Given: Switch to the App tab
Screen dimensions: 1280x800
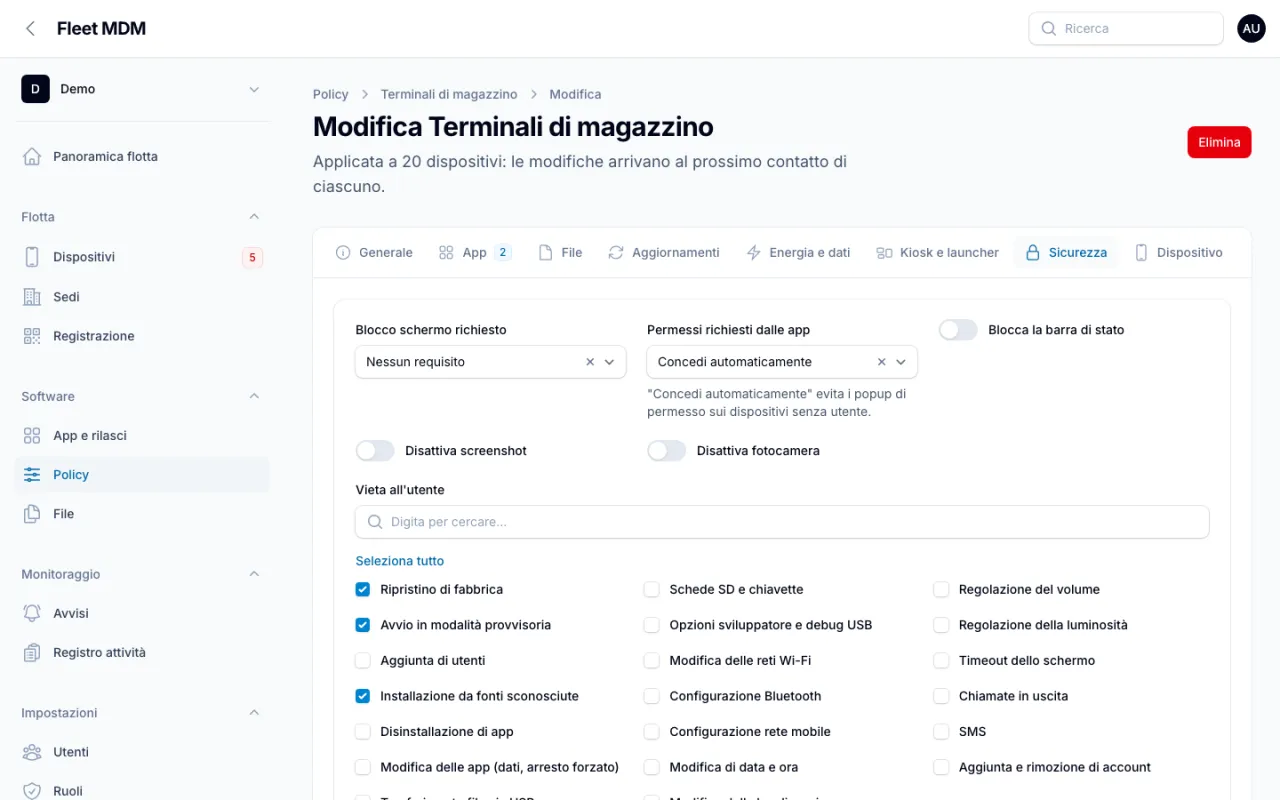Looking at the screenshot, I should (475, 253).
